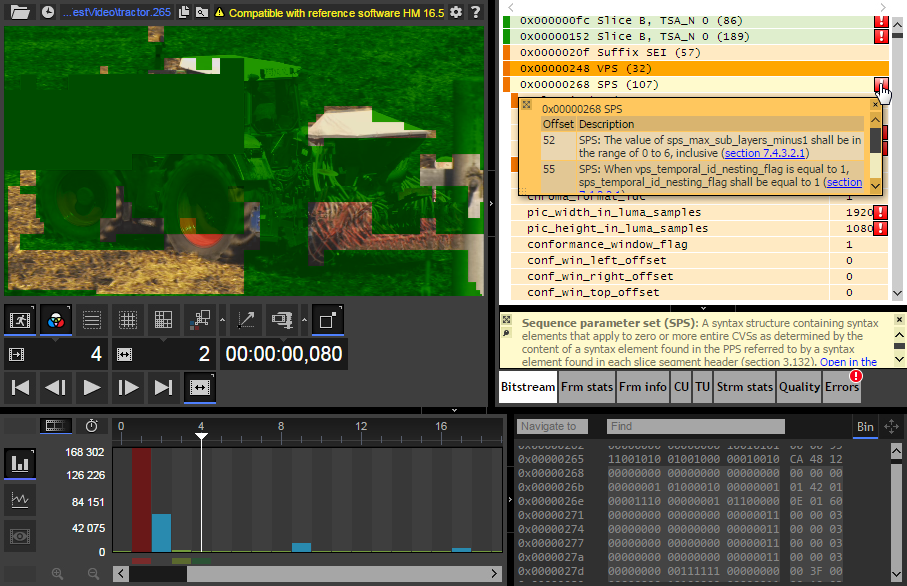Toggle the eye thumbnail preview in timeline

click(x=20, y=536)
